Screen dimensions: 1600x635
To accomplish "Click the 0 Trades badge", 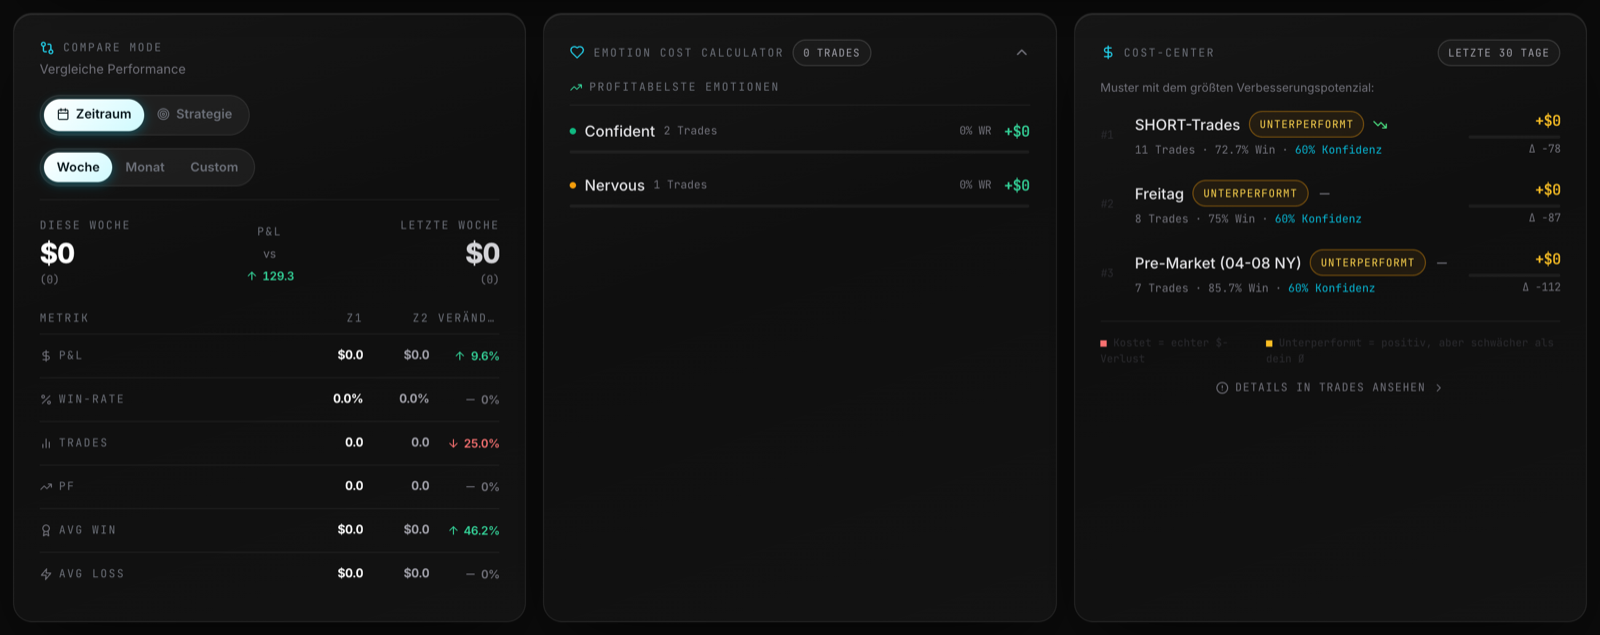I will coord(832,53).
